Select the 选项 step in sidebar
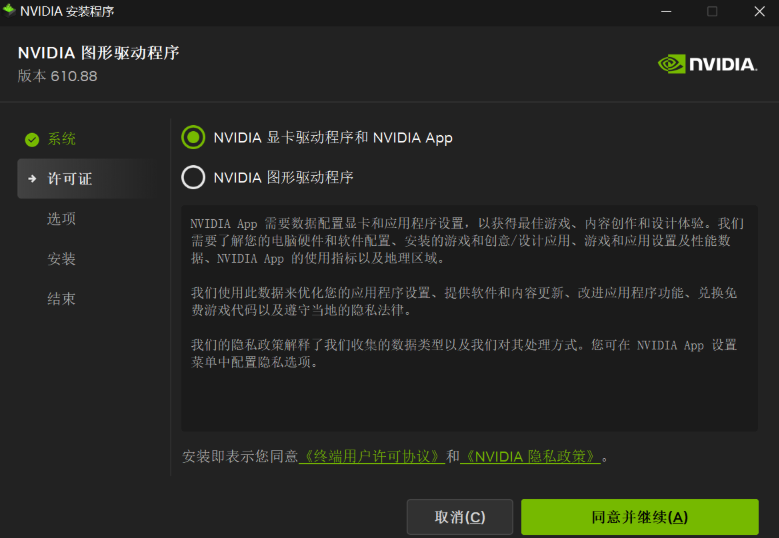This screenshot has width=779, height=538. click(x=61, y=219)
